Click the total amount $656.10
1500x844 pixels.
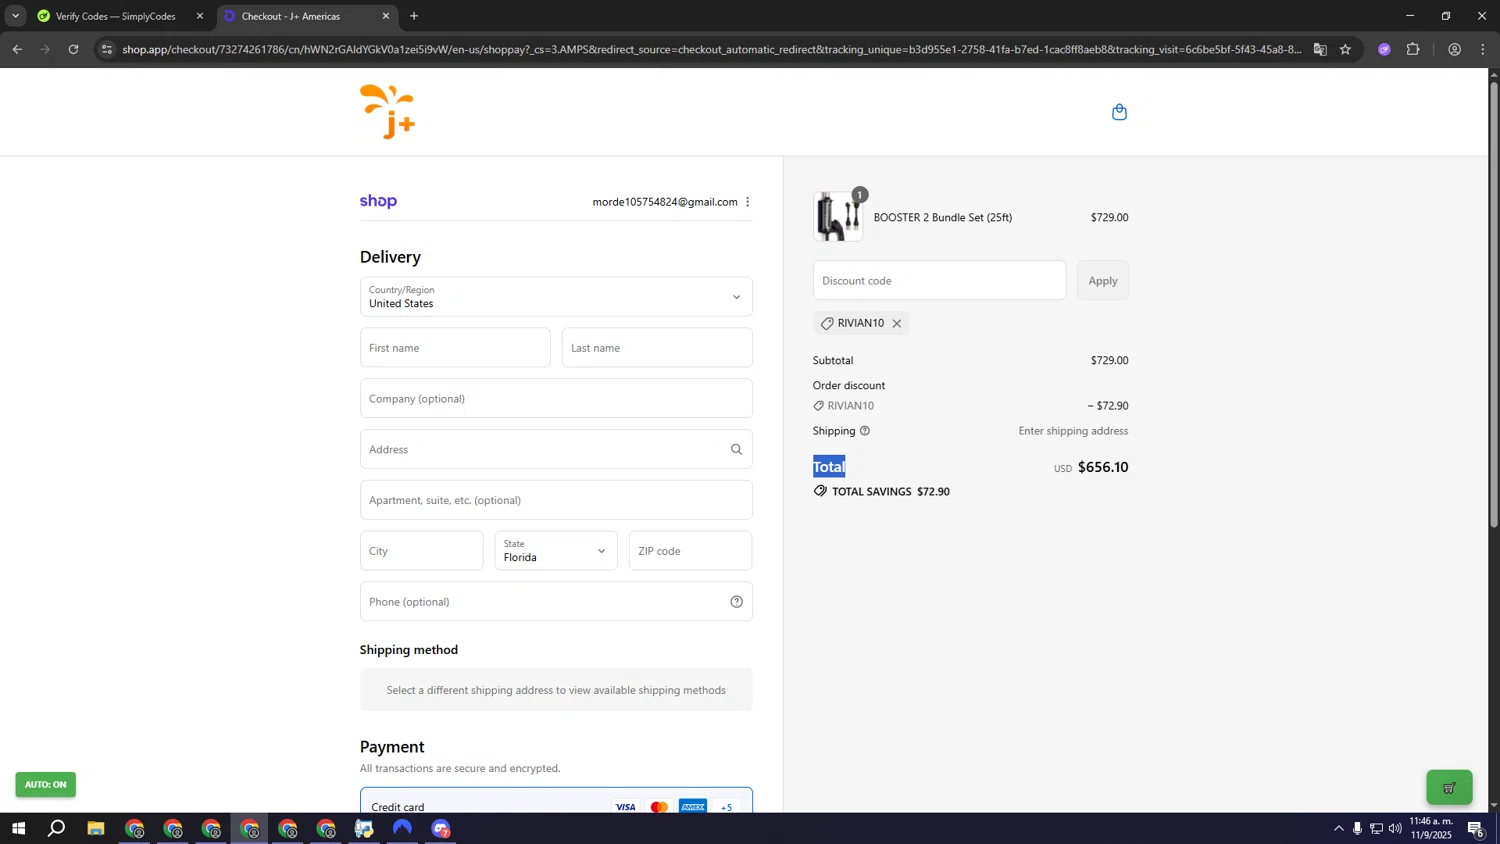click(x=1103, y=467)
